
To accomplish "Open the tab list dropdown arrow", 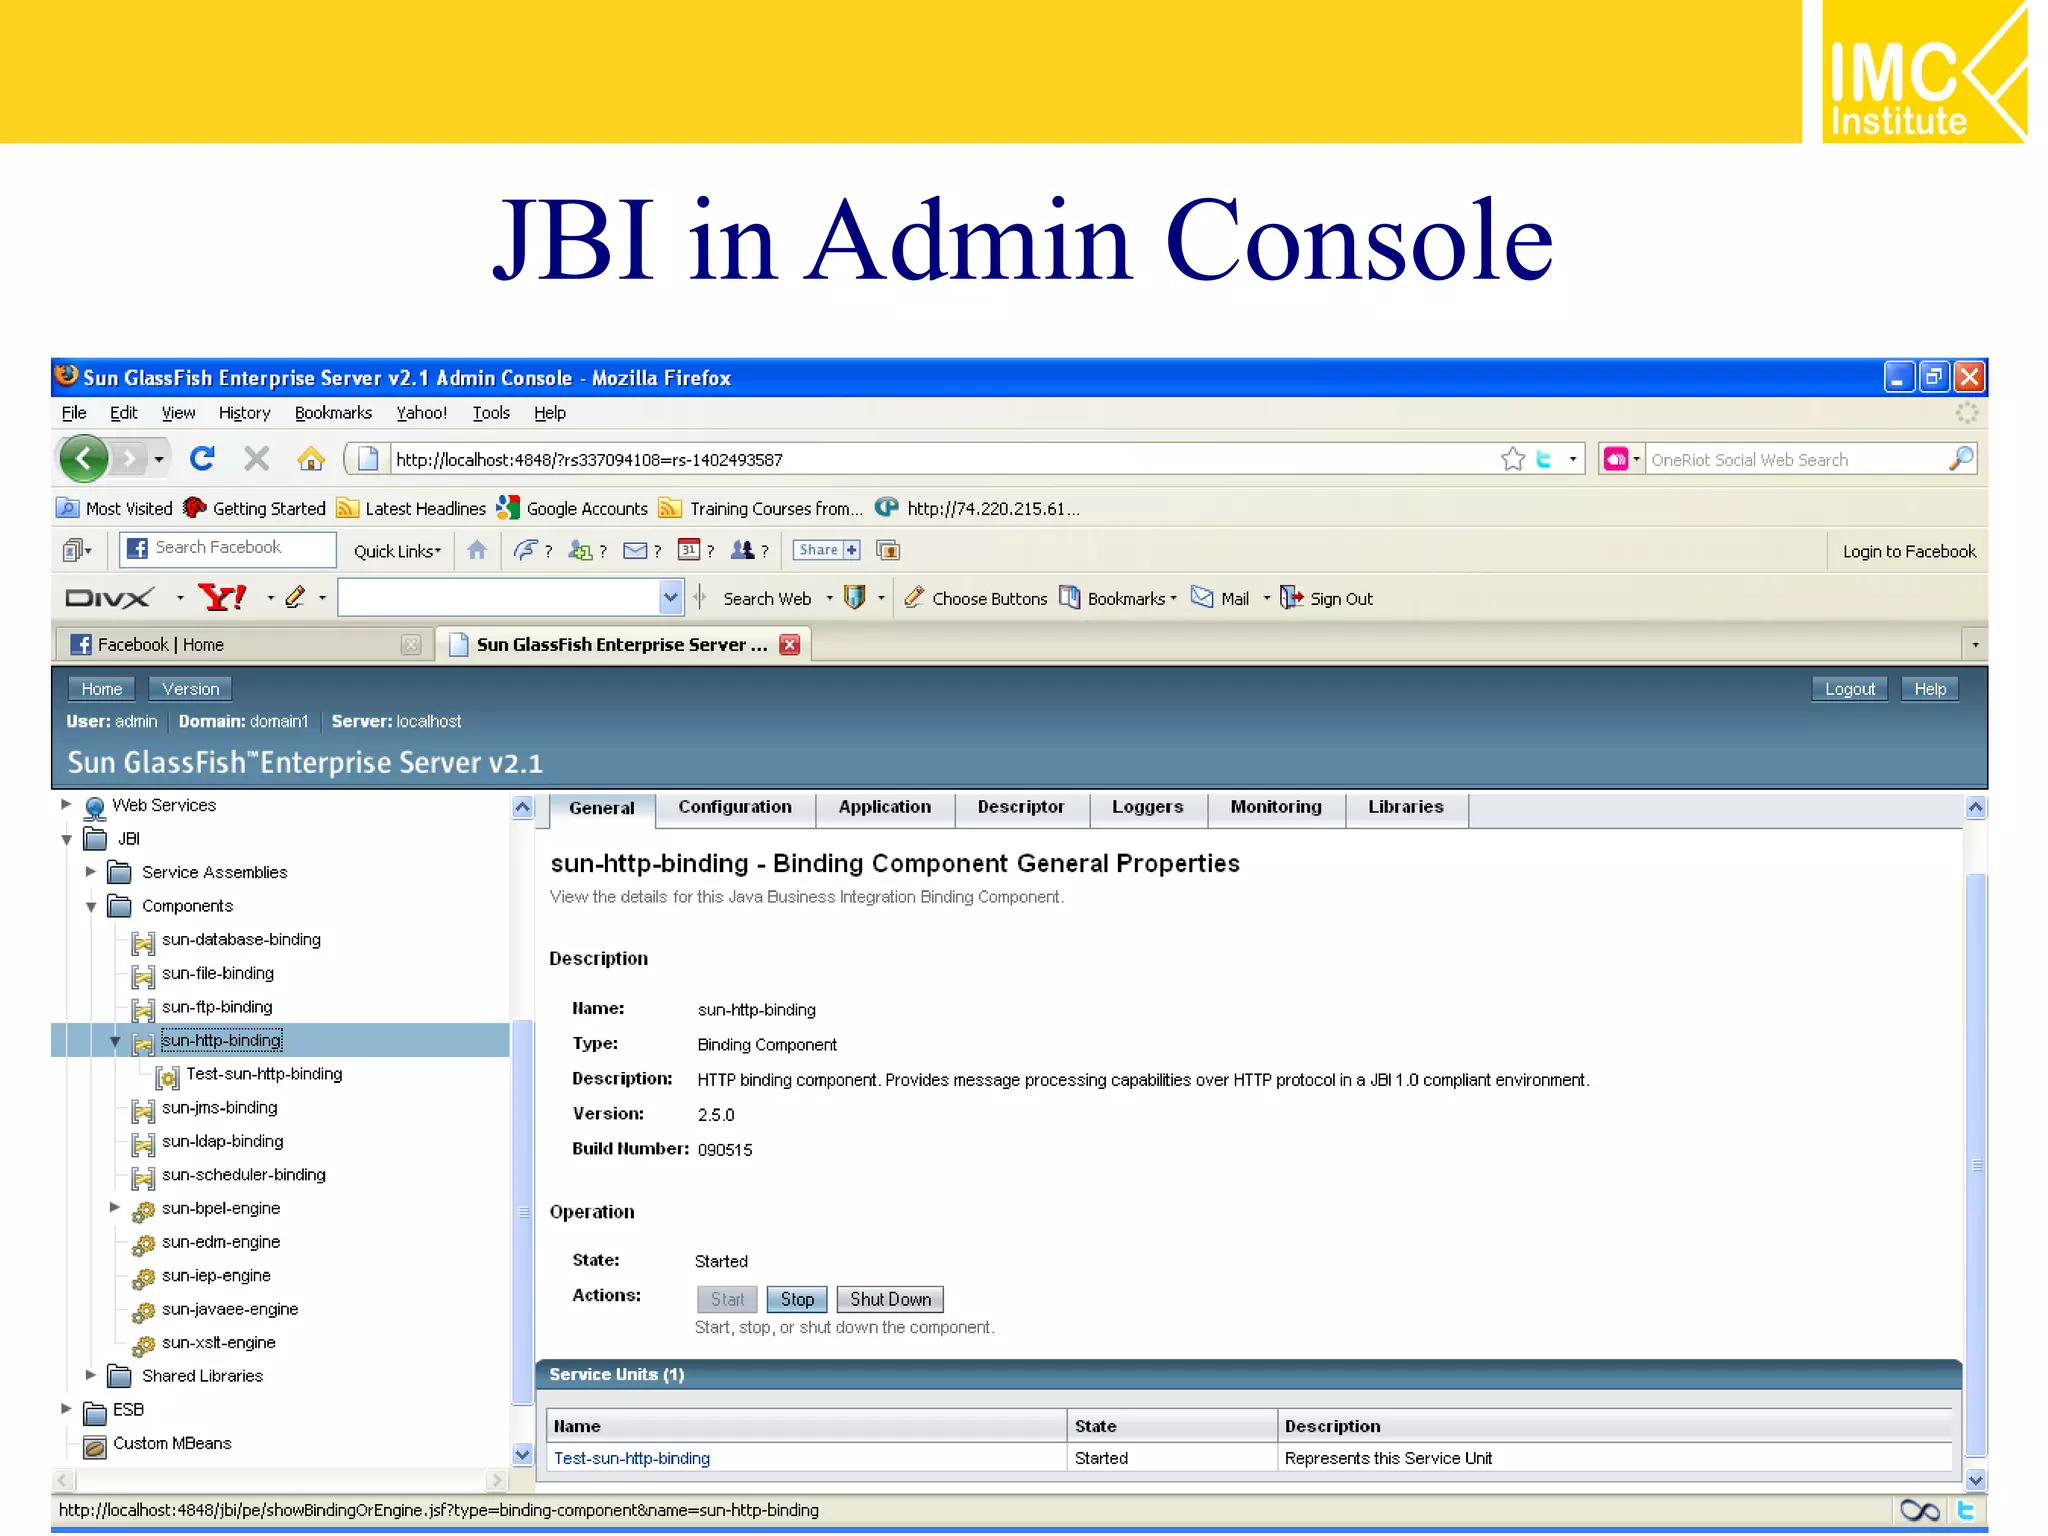I will pyautogui.click(x=1975, y=645).
